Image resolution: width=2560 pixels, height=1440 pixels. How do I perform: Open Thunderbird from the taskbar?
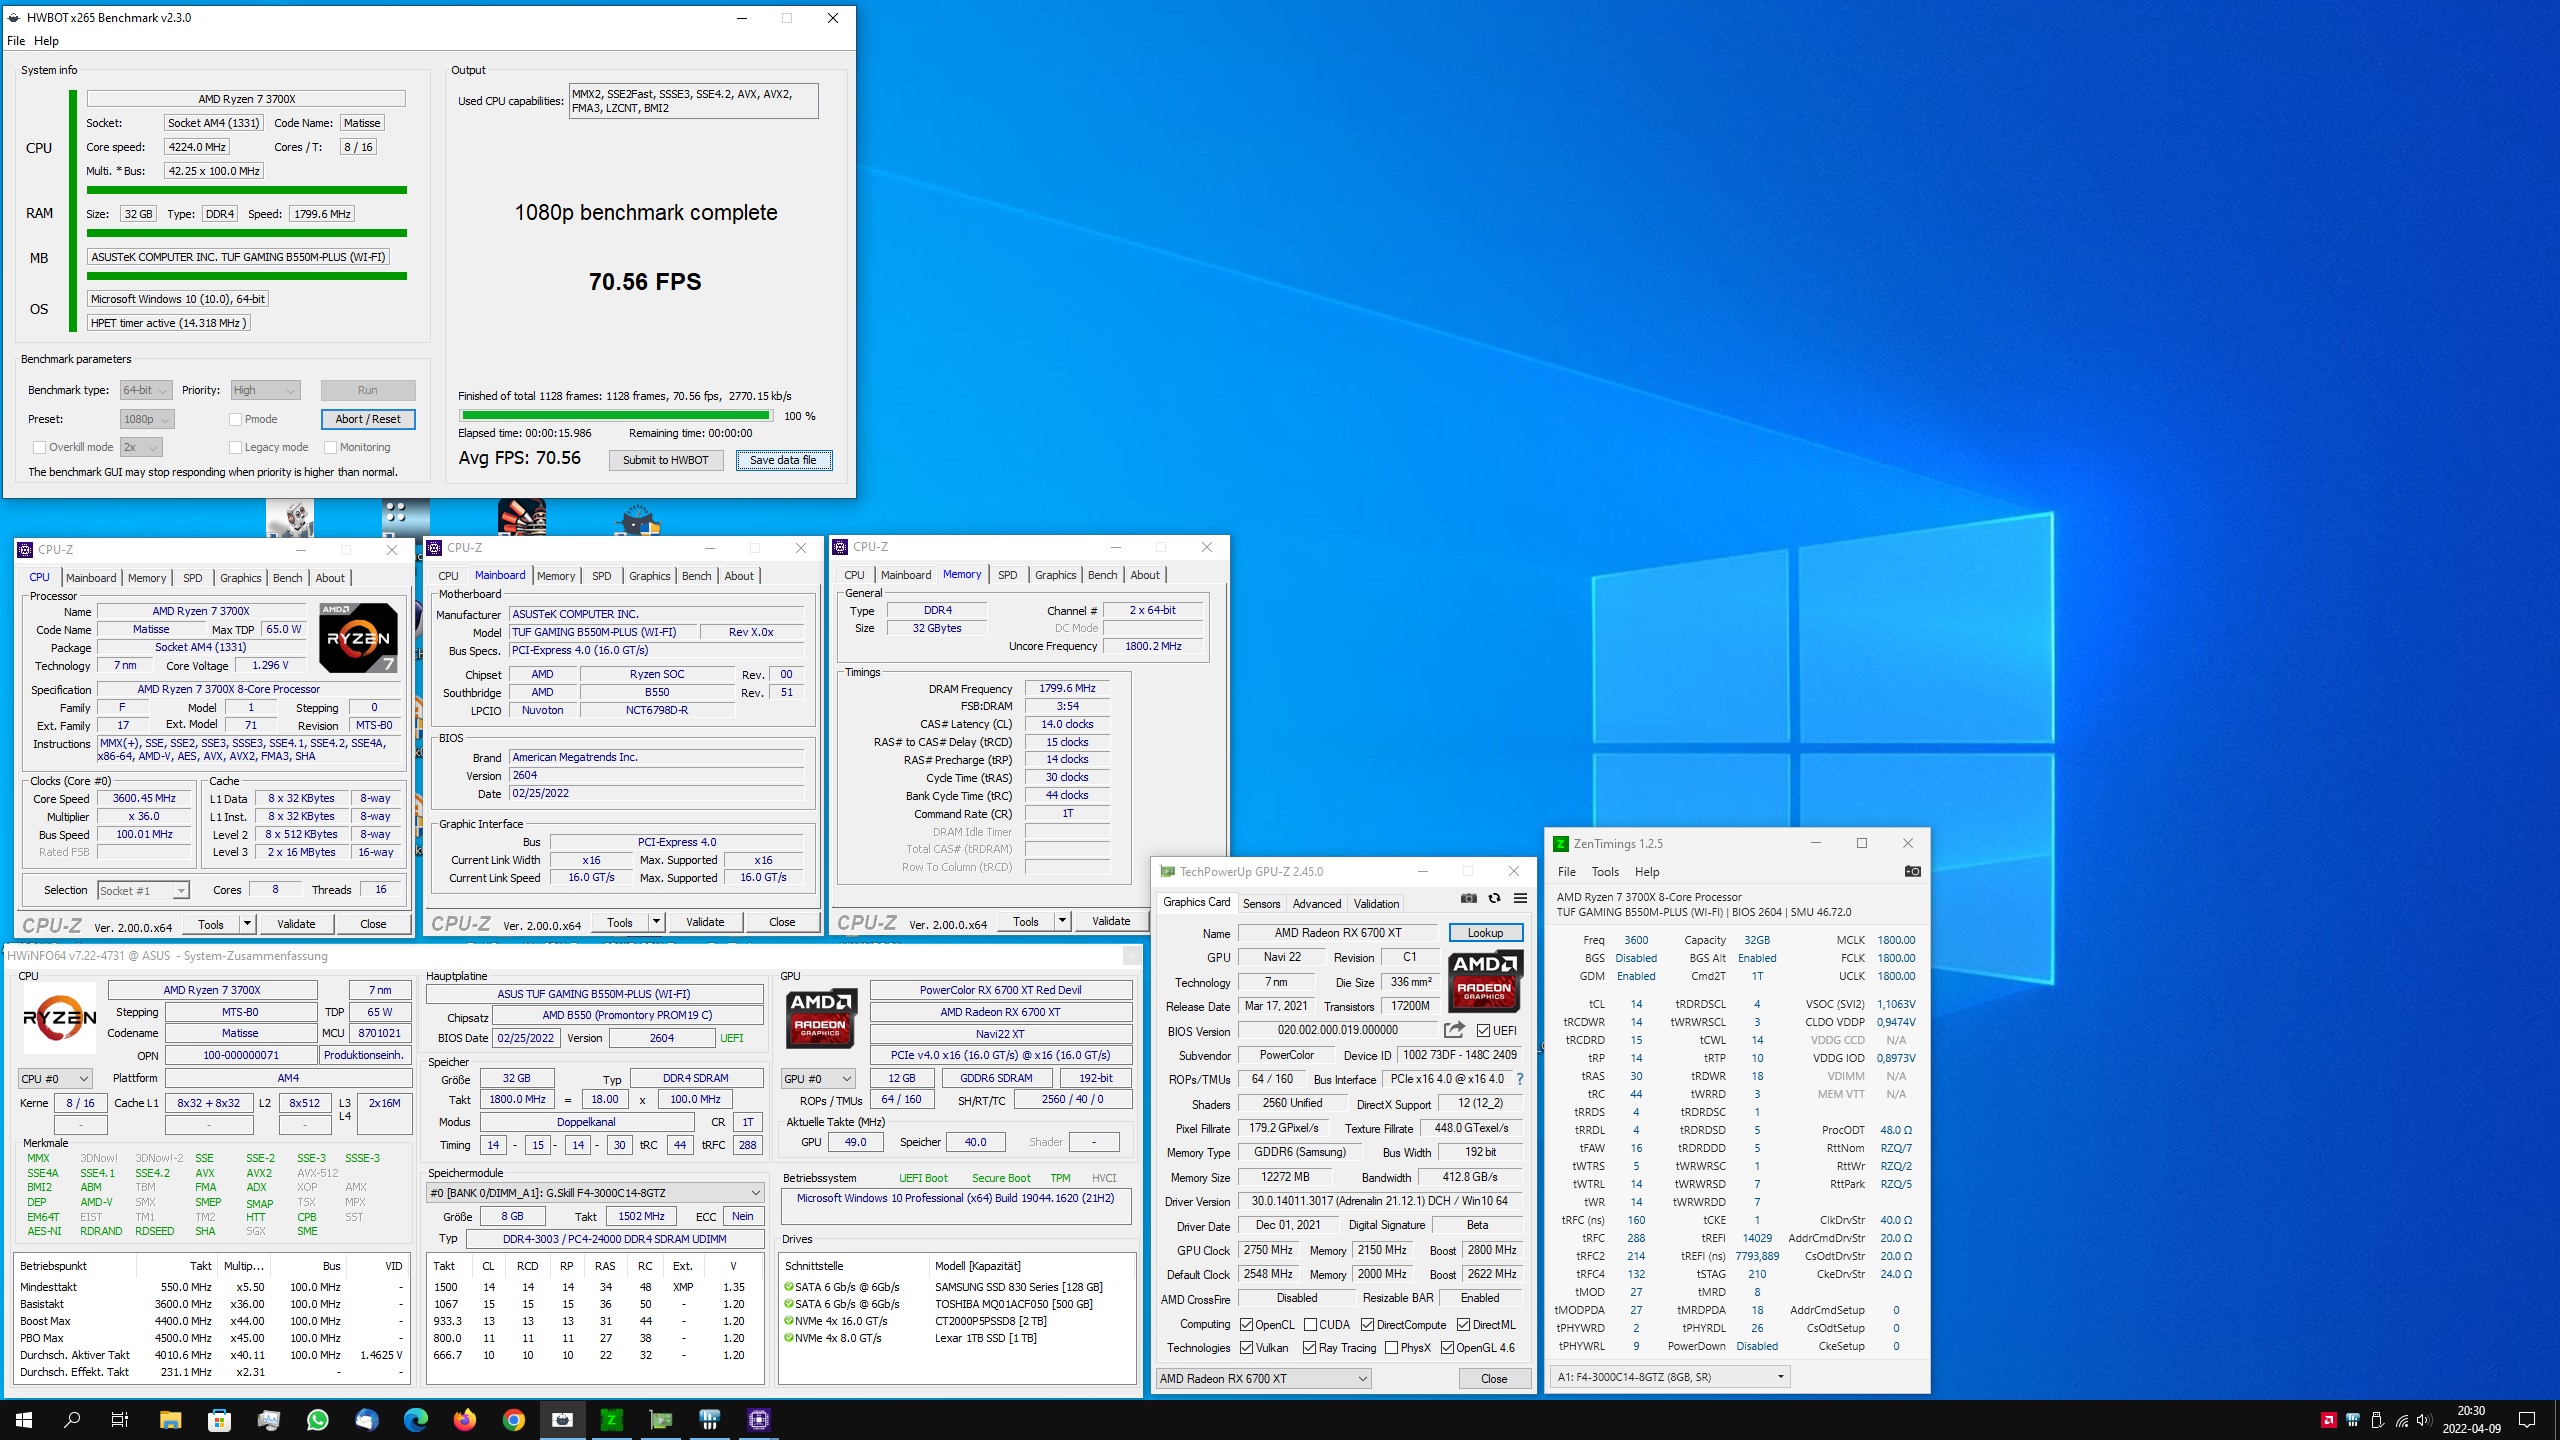(x=367, y=1420)
